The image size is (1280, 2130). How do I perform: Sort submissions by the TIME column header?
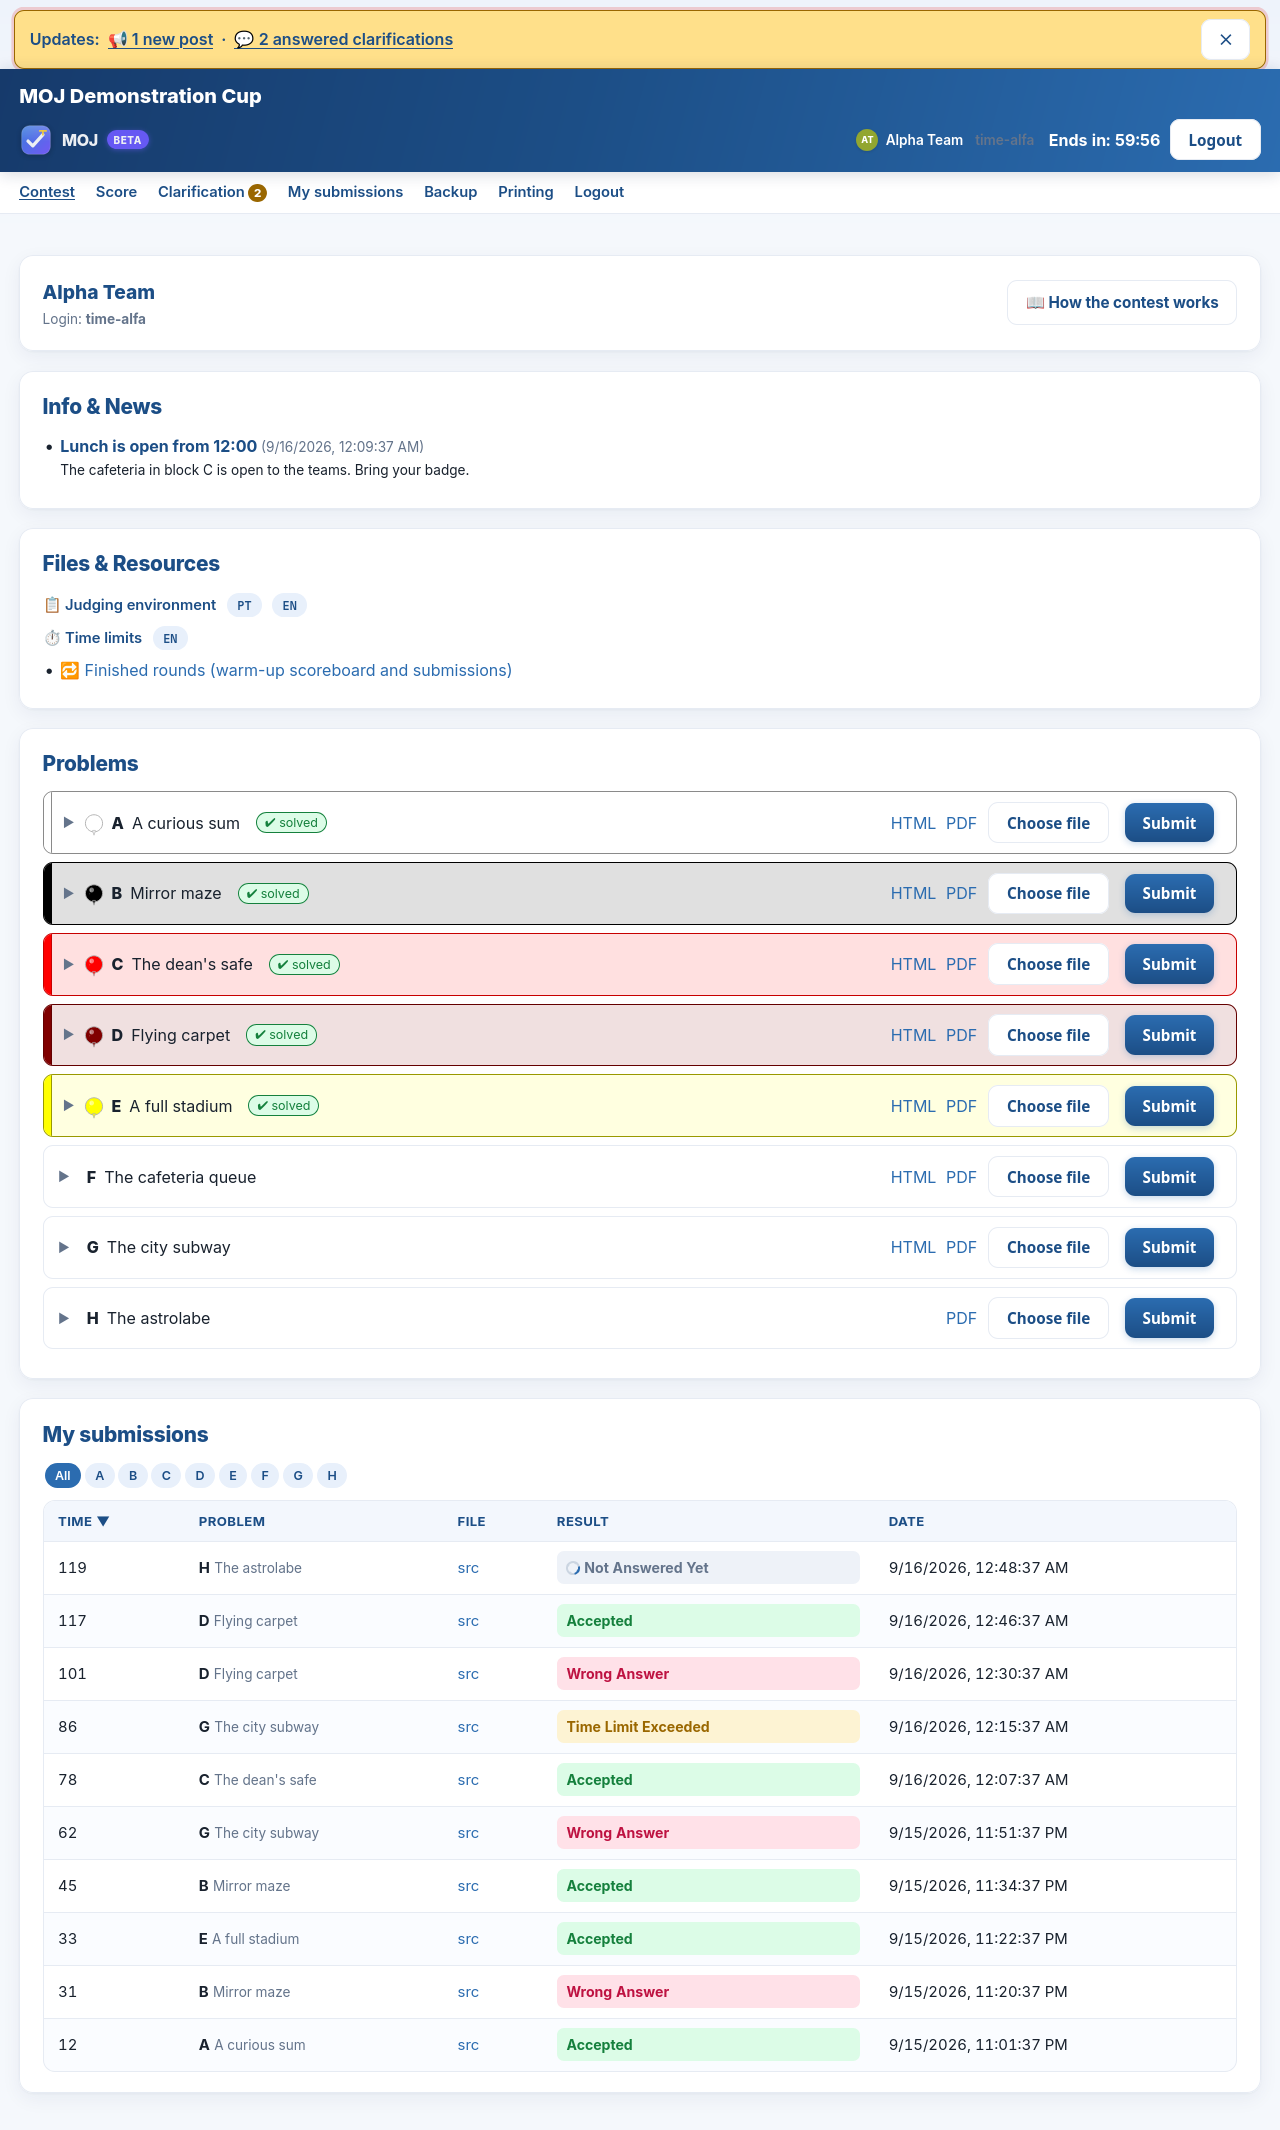click(x=84, y=1521)
